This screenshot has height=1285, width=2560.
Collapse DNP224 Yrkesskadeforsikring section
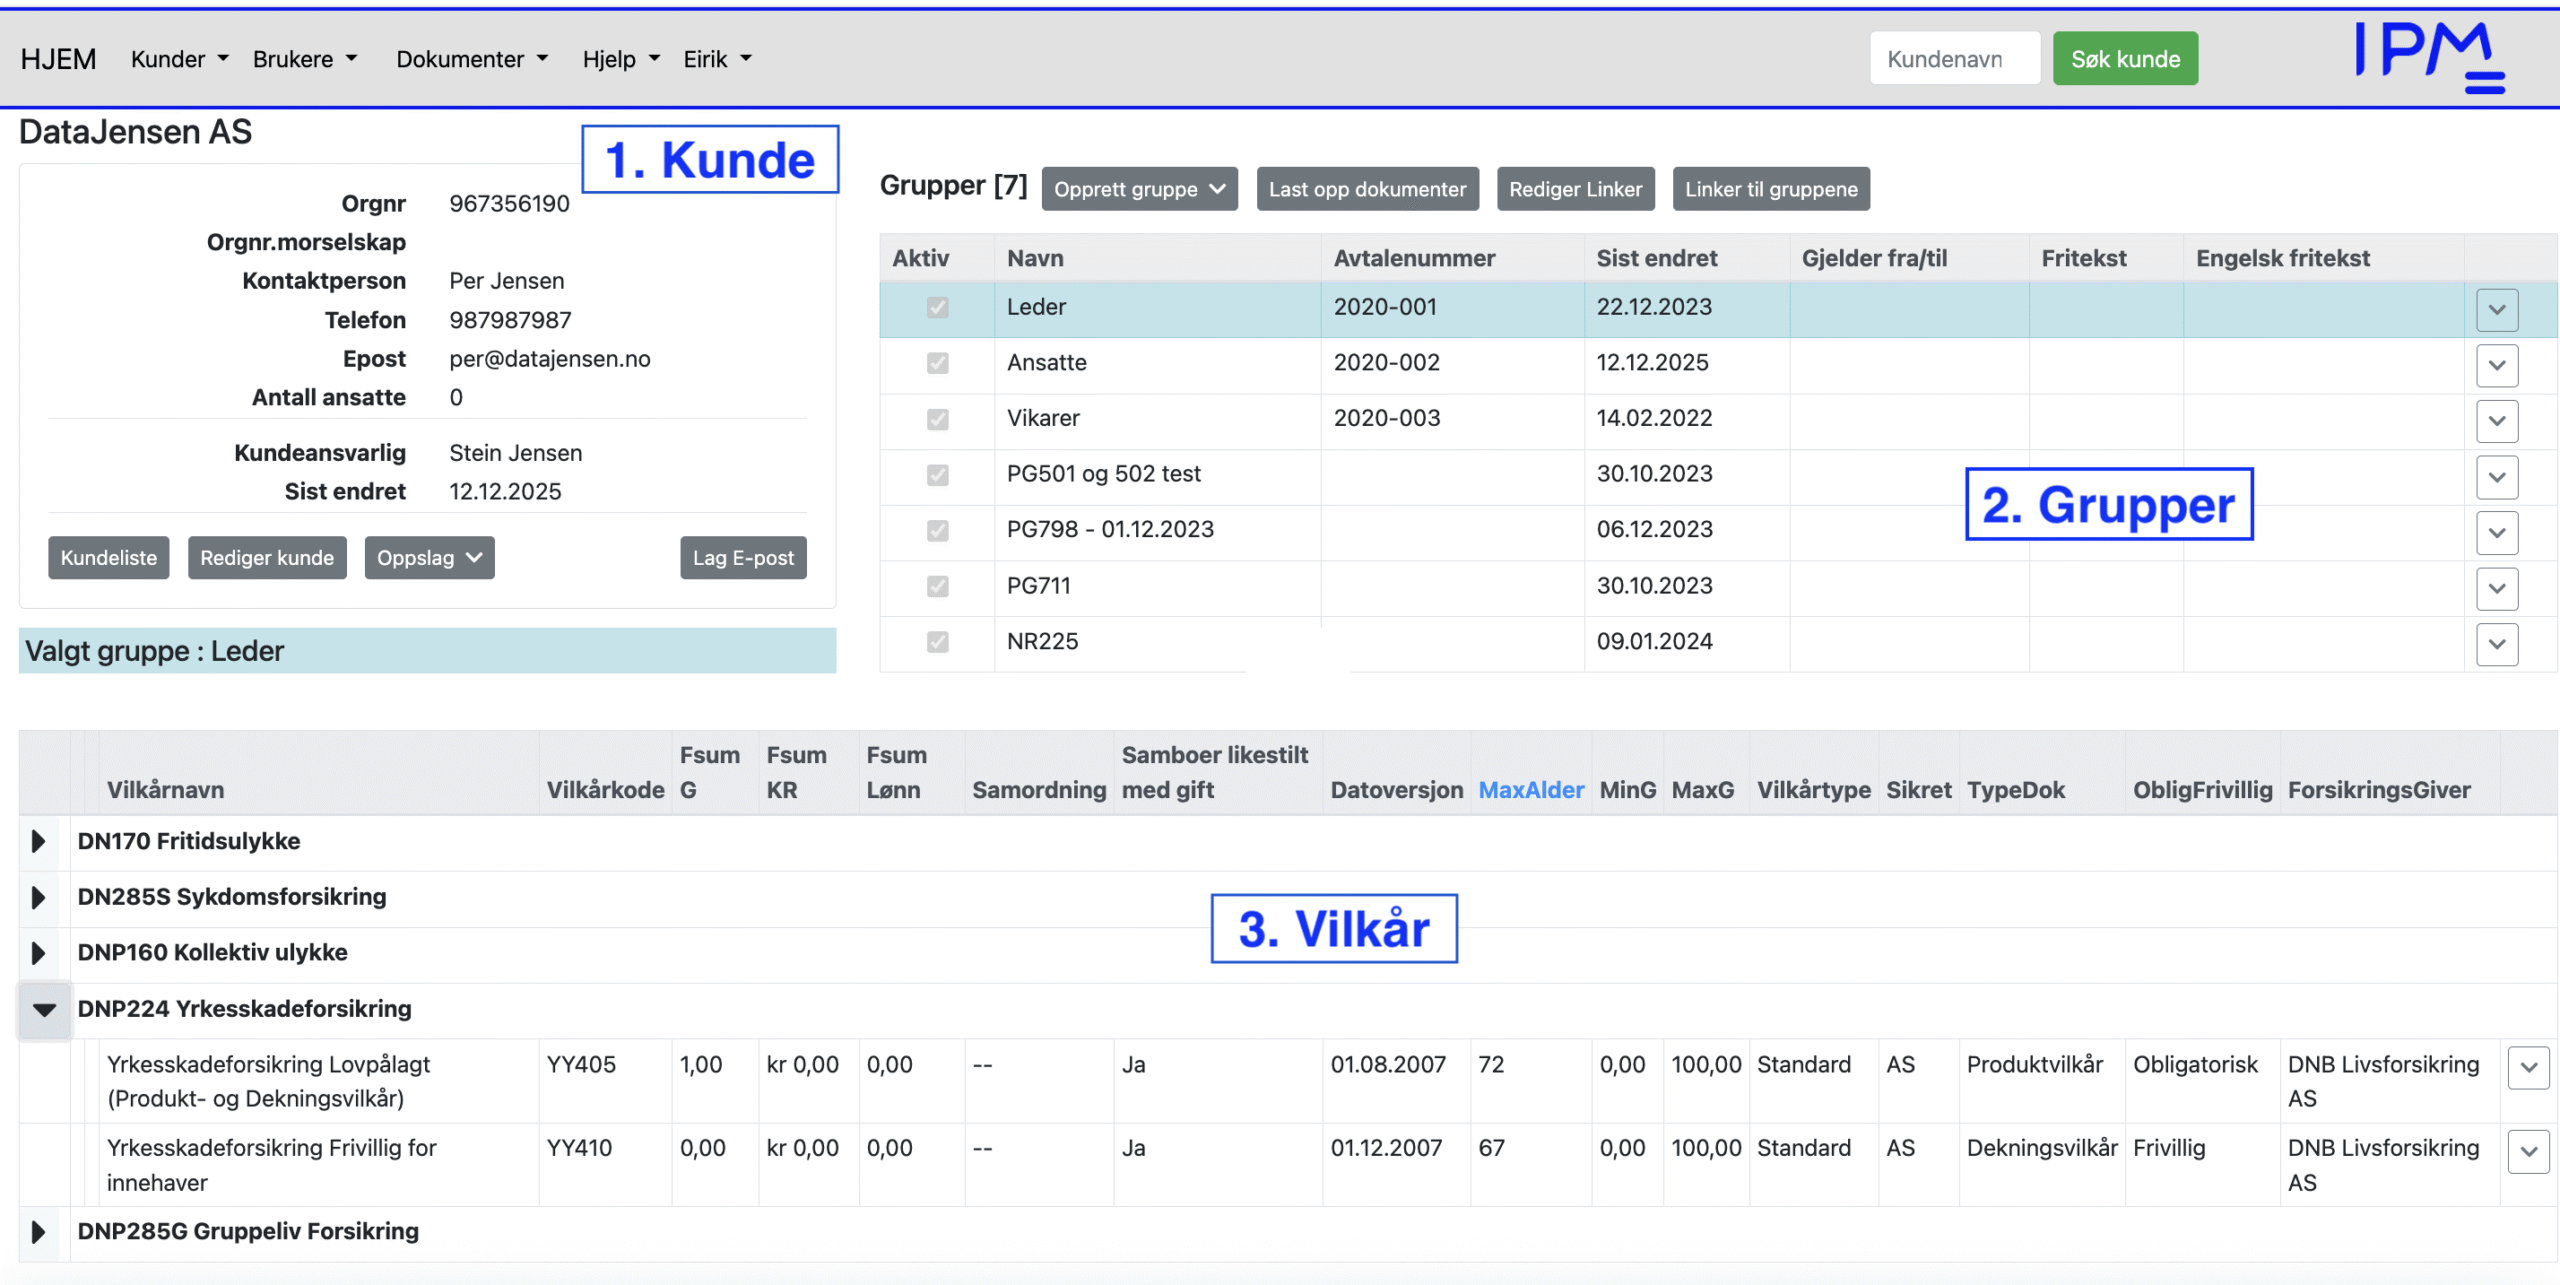[x=44, y=1009]
